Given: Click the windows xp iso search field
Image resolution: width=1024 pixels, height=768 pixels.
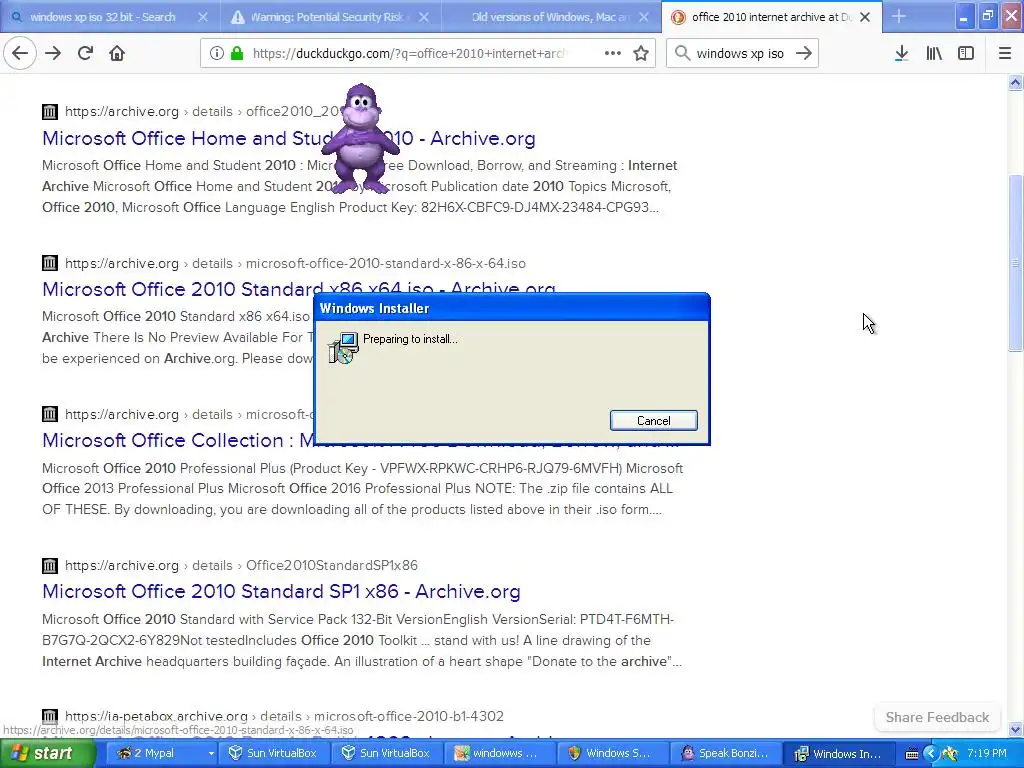Looking at the screenshot, I should 740,53.
